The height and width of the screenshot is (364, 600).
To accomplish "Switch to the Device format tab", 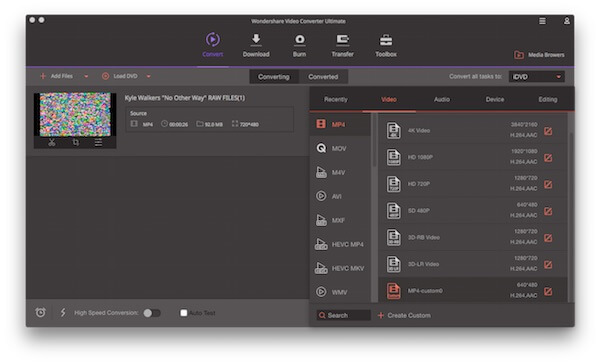I will click(495, 100).
